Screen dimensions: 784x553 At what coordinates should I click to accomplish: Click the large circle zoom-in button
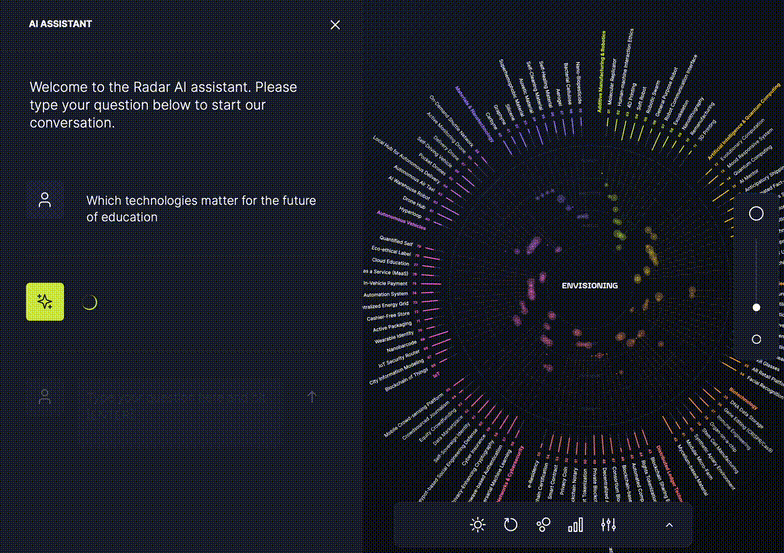[x=756, y=214]
